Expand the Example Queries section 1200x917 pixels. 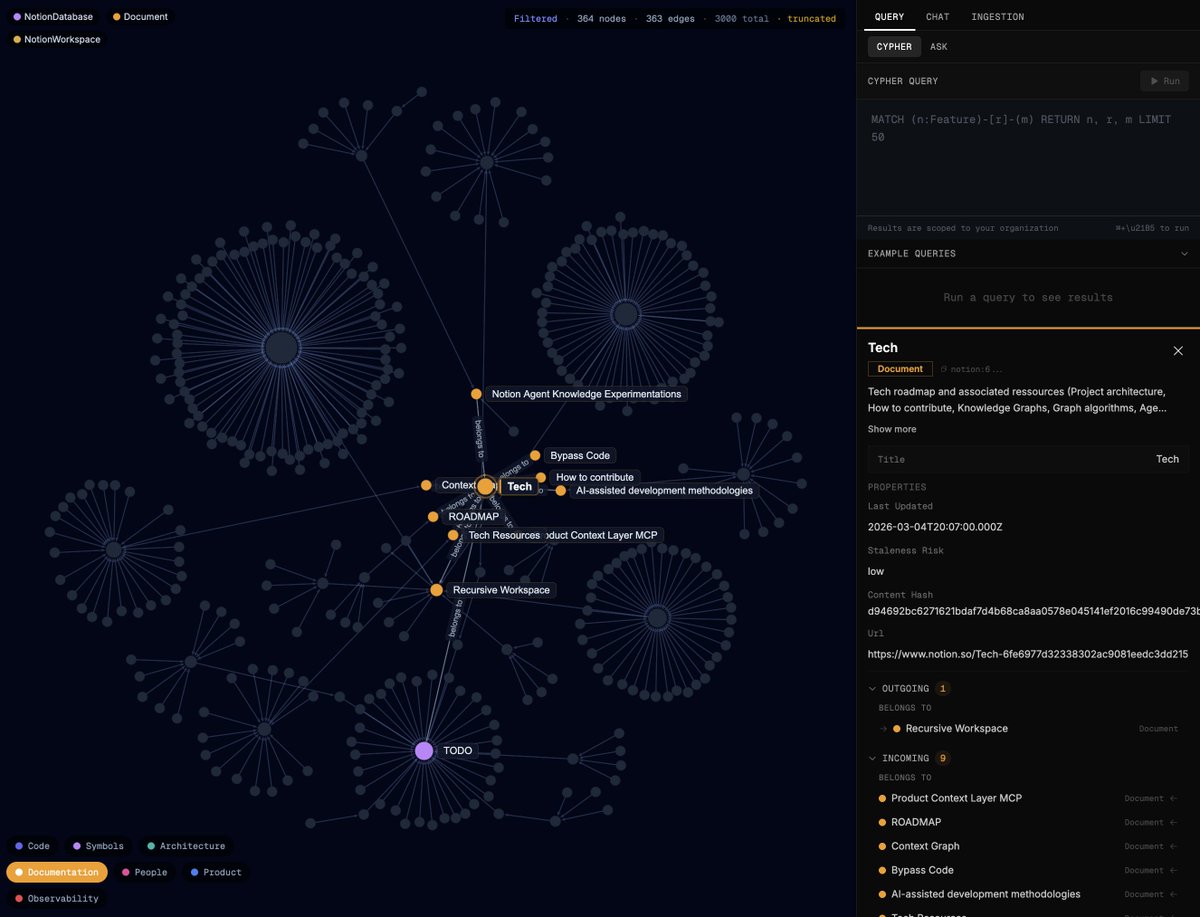coord(1028,254)
